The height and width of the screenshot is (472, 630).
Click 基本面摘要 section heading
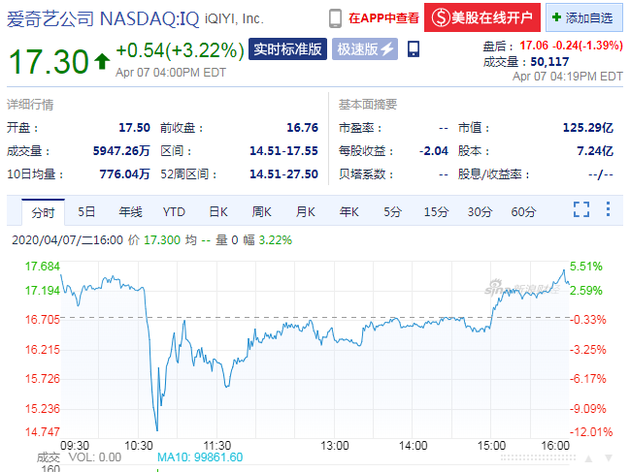pyautogui.click(x=368, y=105)
